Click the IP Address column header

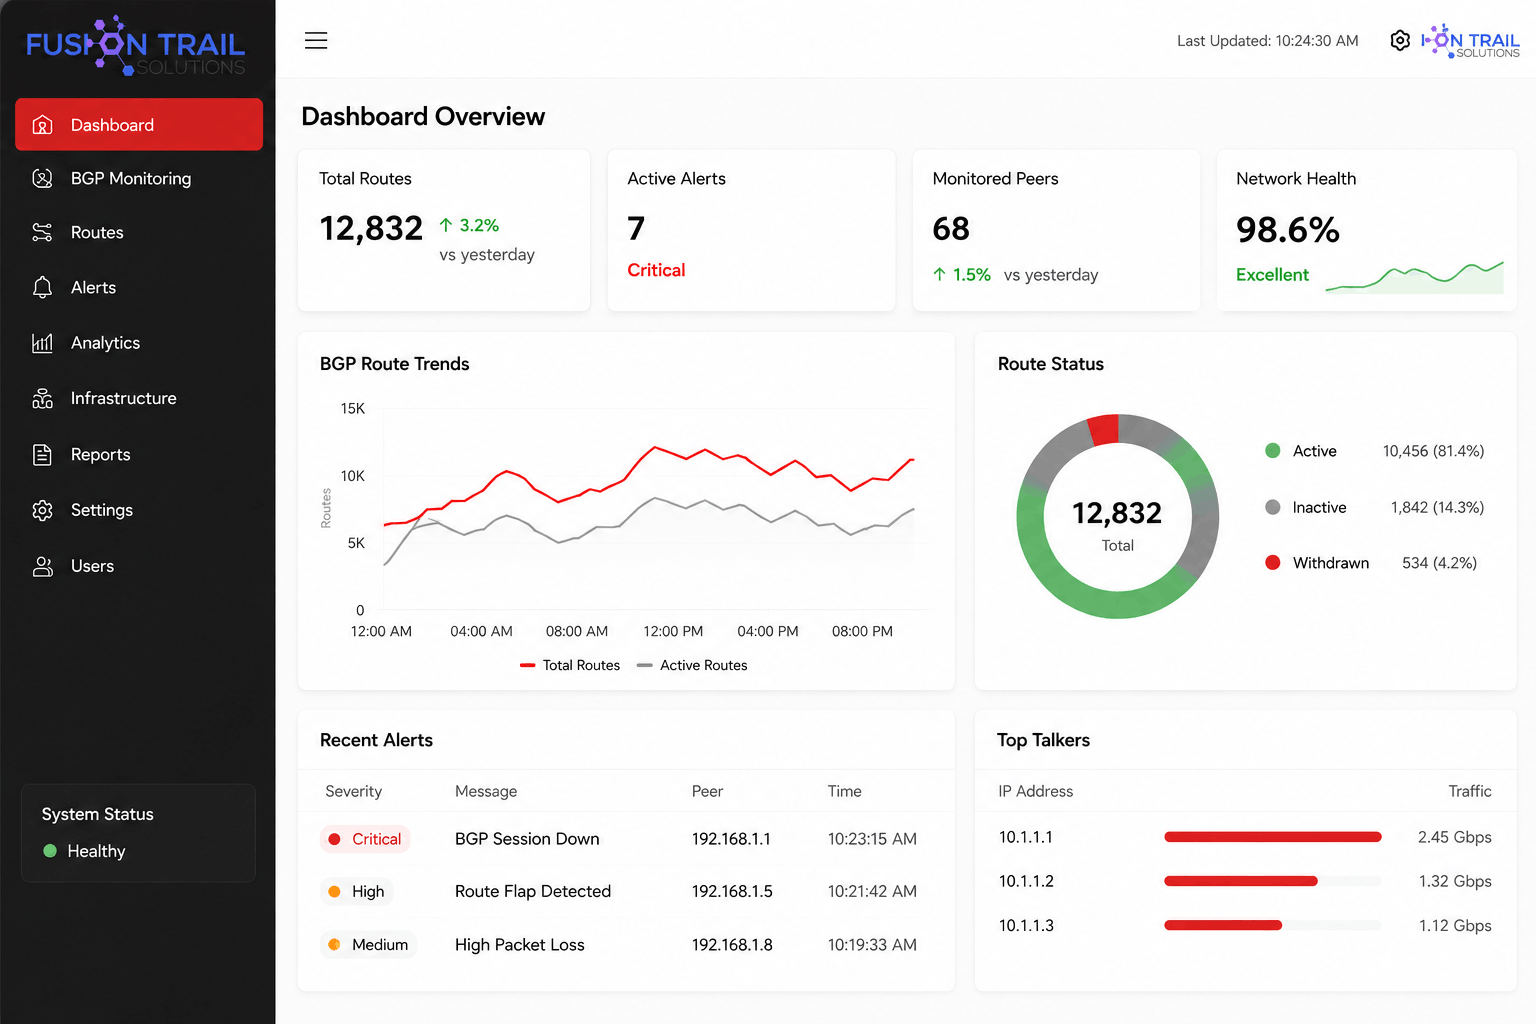tap(1035, 791)
